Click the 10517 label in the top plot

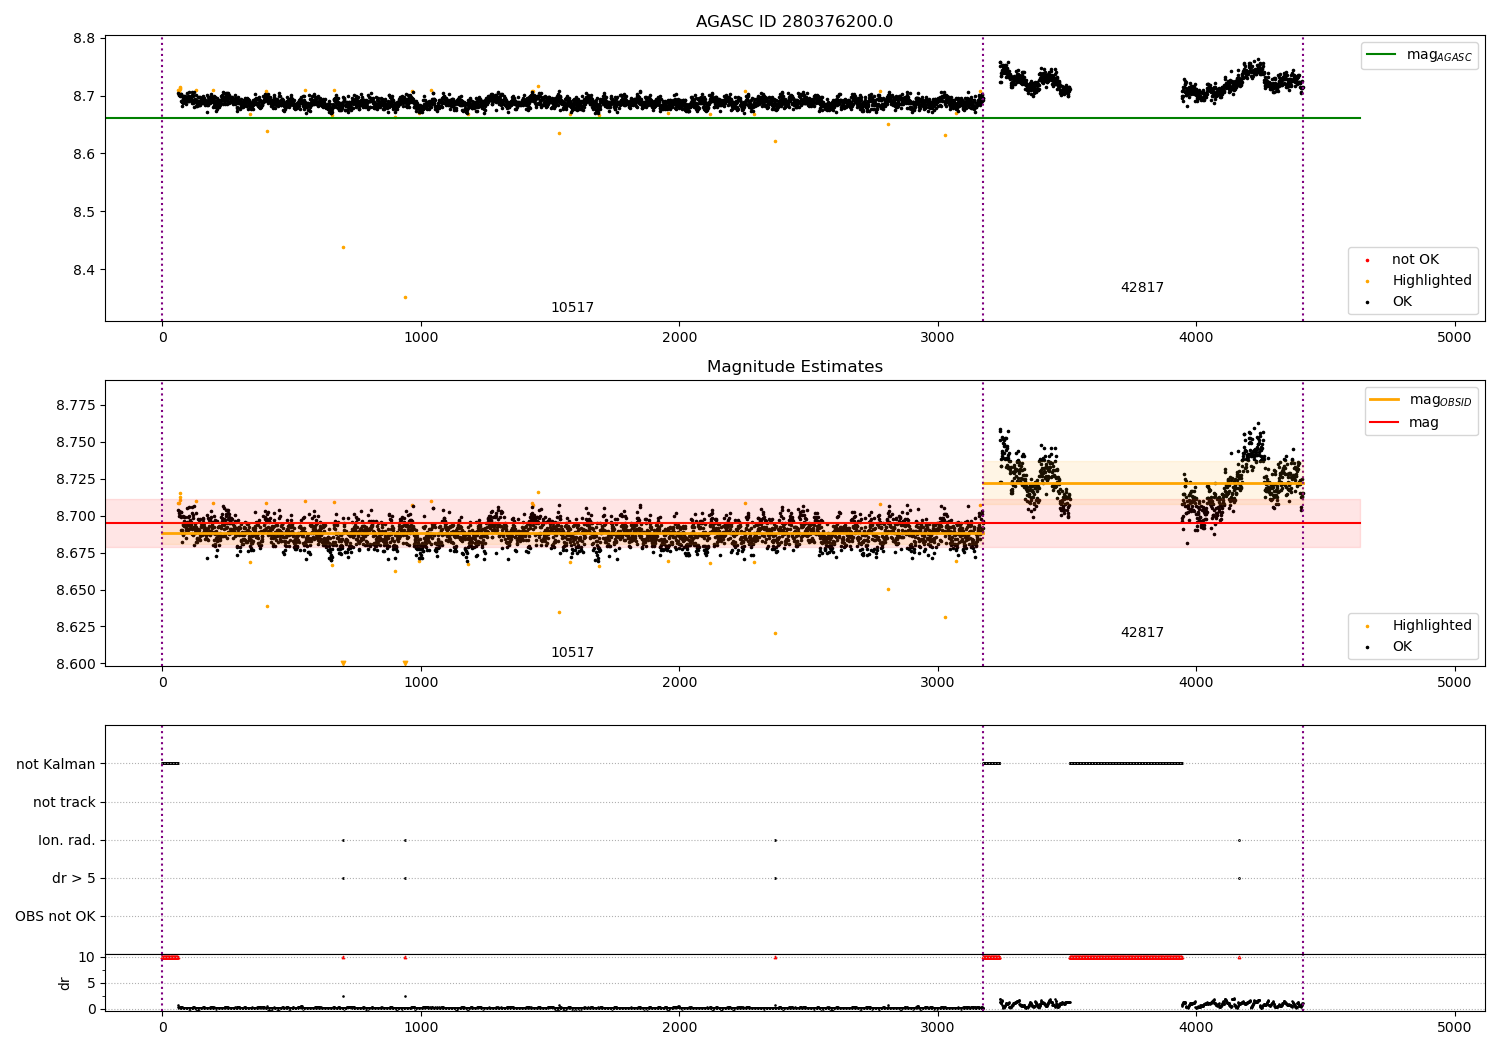(572, 308)
